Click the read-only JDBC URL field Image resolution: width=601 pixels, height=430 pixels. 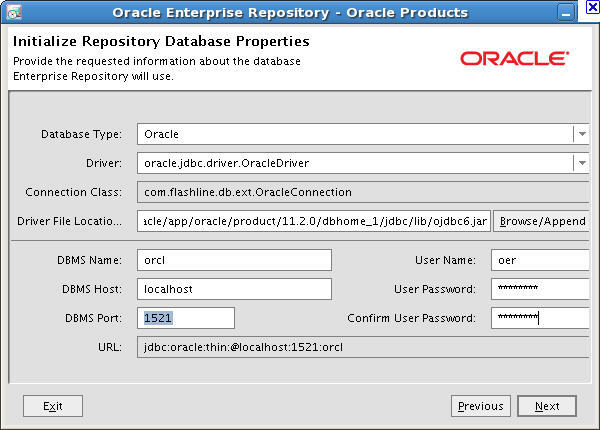point(362,347)
